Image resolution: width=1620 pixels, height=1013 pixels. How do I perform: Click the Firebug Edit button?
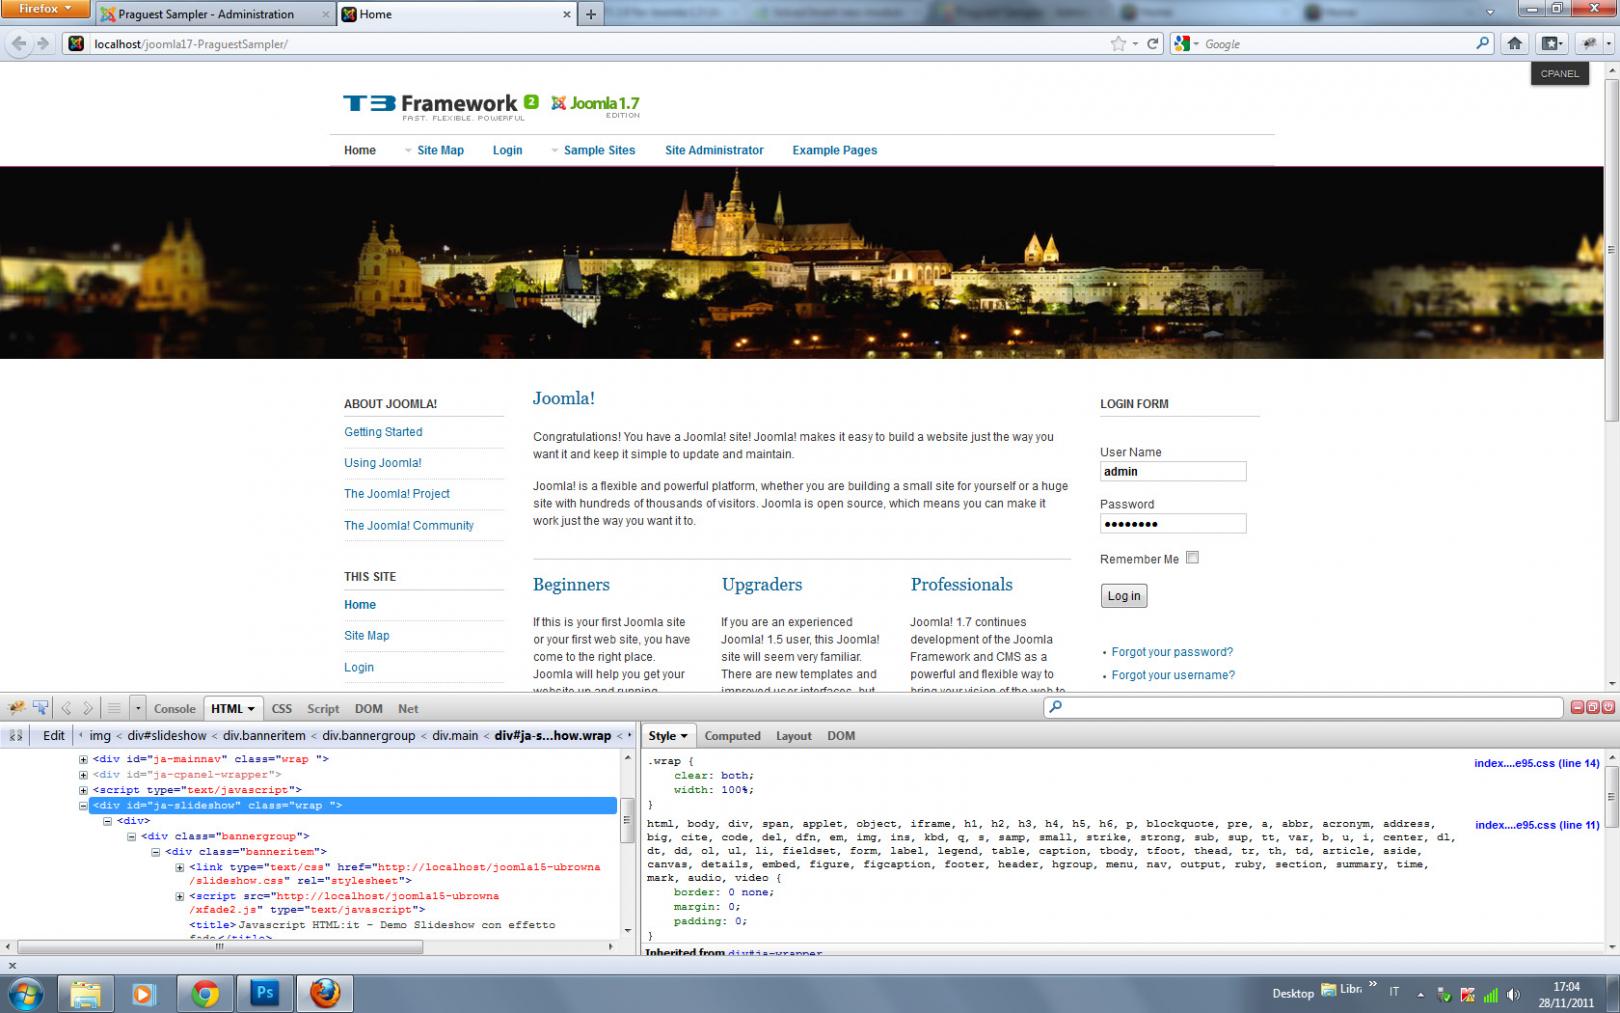54,735
